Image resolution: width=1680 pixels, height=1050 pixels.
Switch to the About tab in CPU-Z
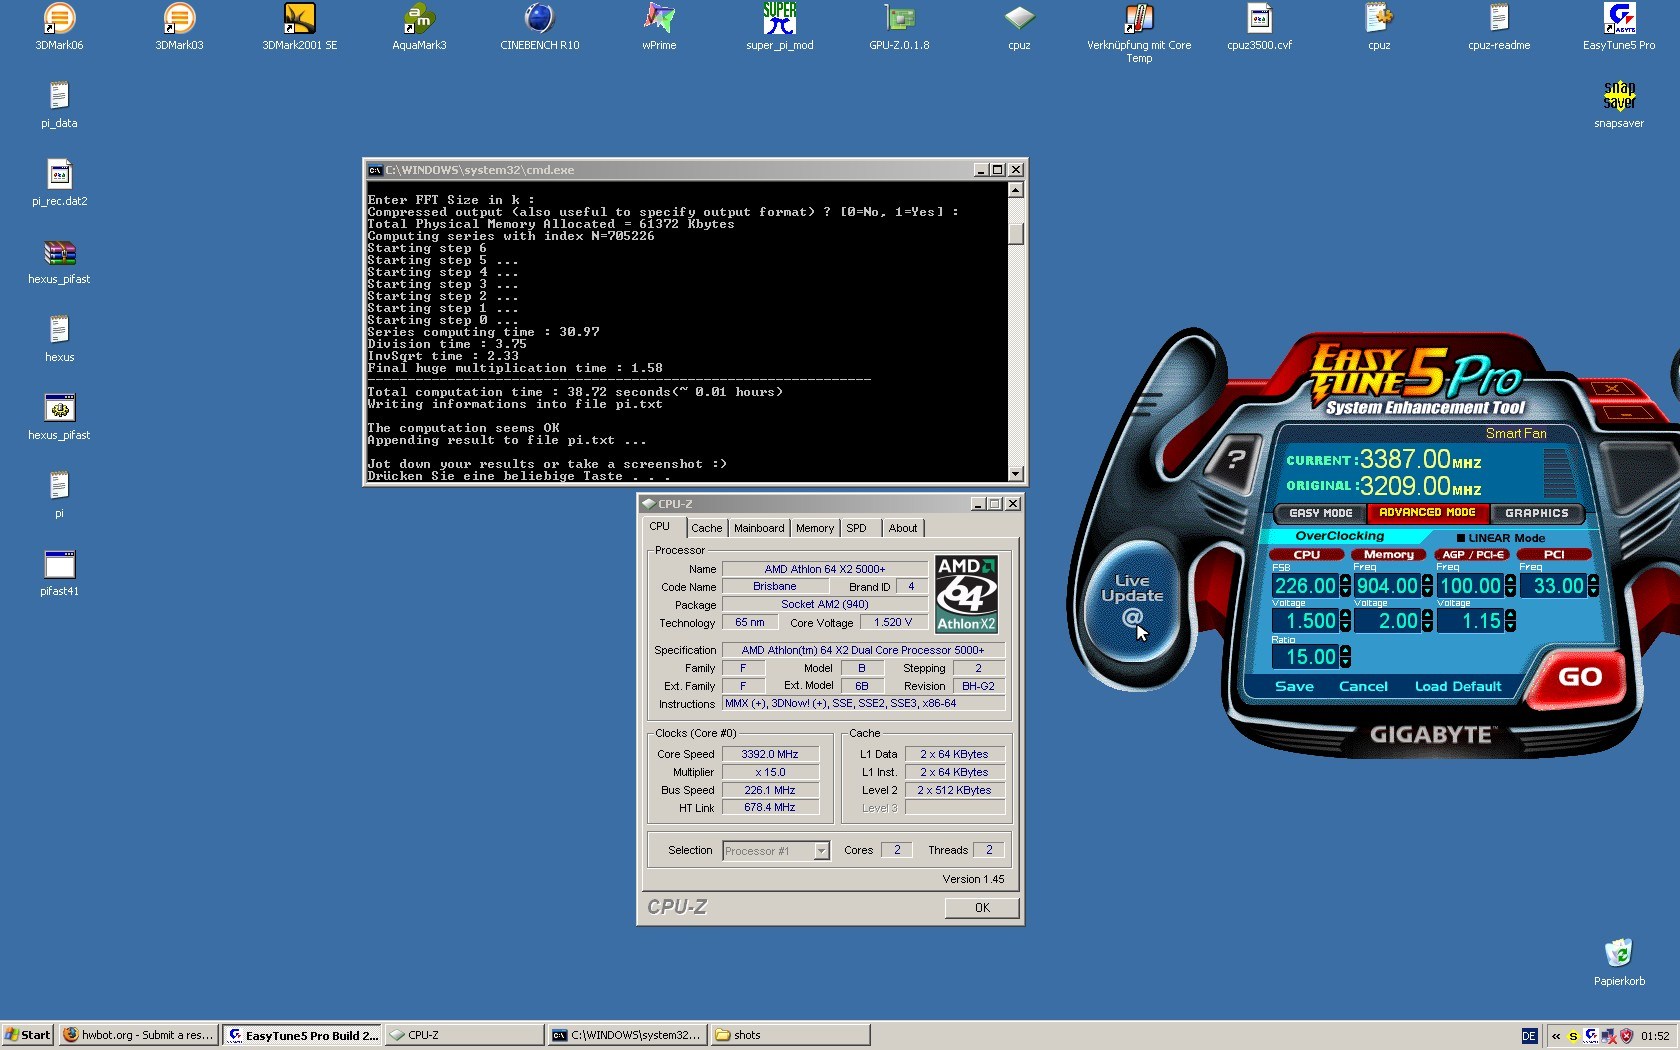[903, 528]
